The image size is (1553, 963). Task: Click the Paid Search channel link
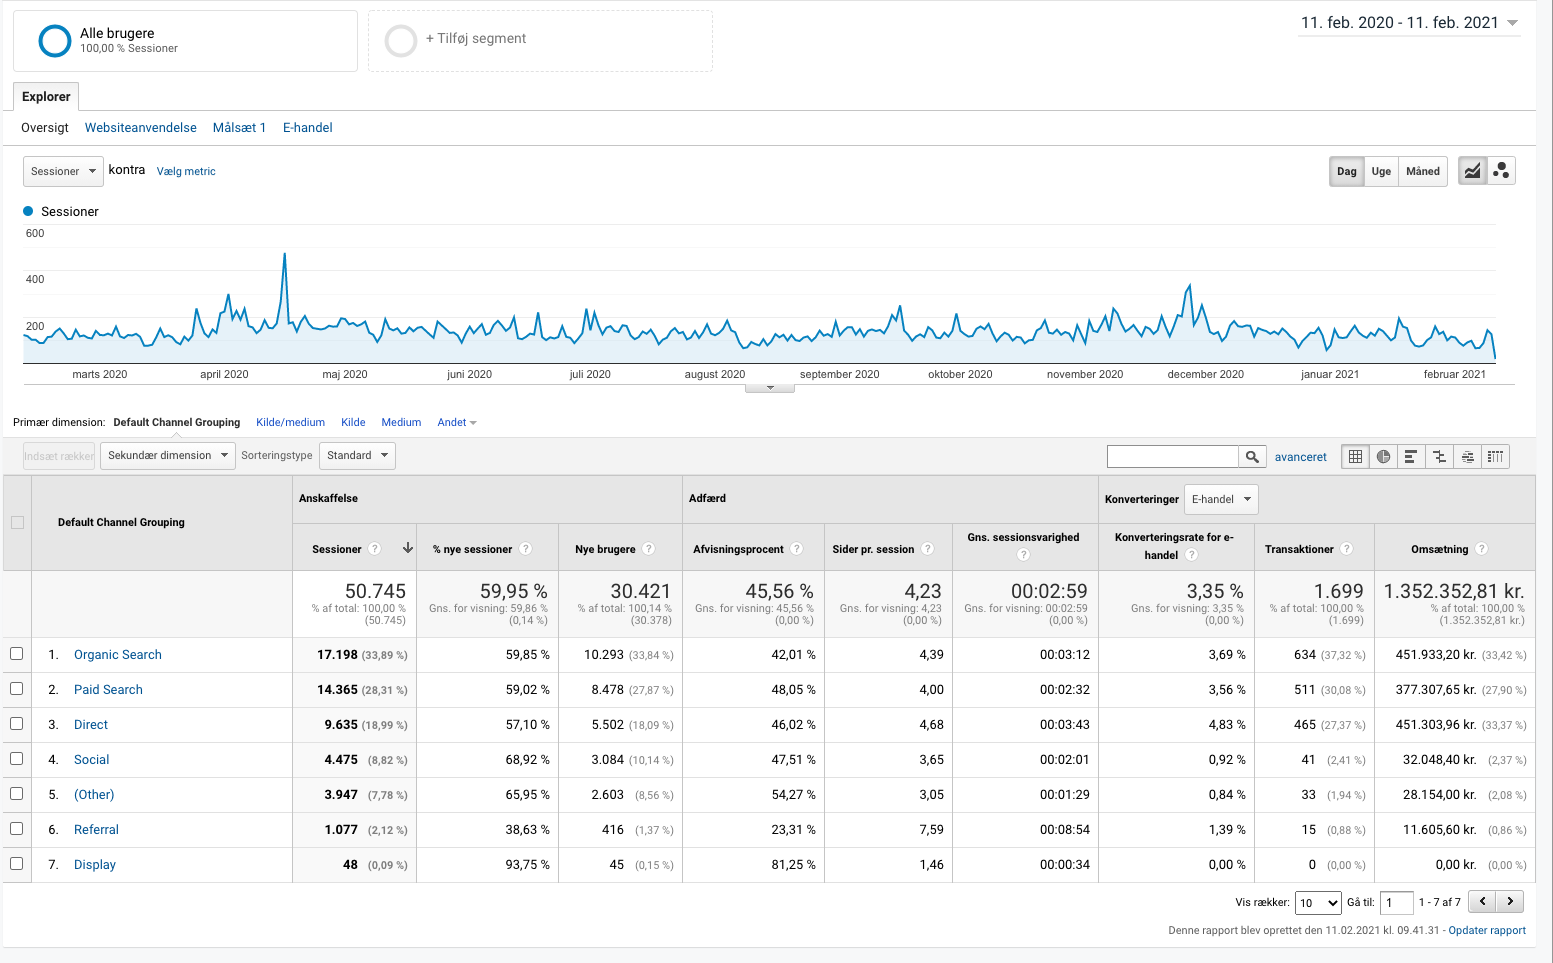108,690
